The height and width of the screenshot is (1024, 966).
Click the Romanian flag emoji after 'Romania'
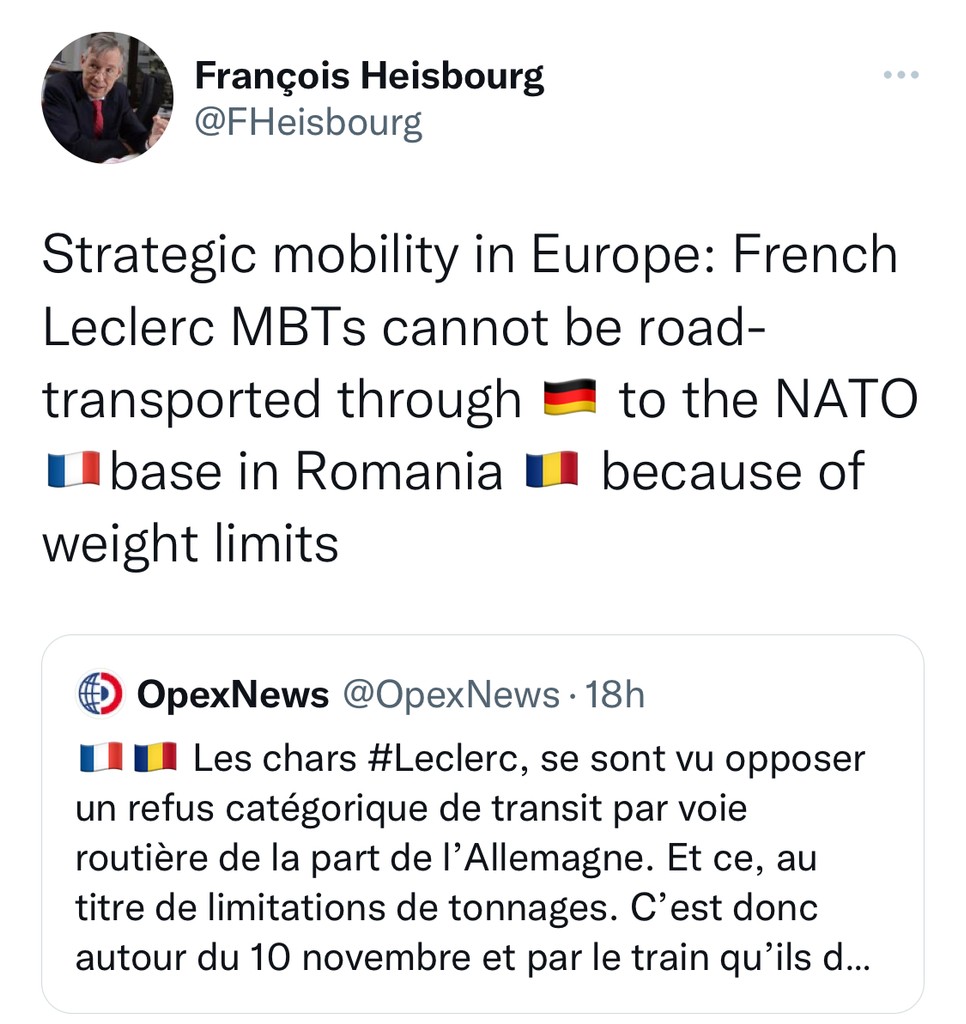(x=552, y=470)
